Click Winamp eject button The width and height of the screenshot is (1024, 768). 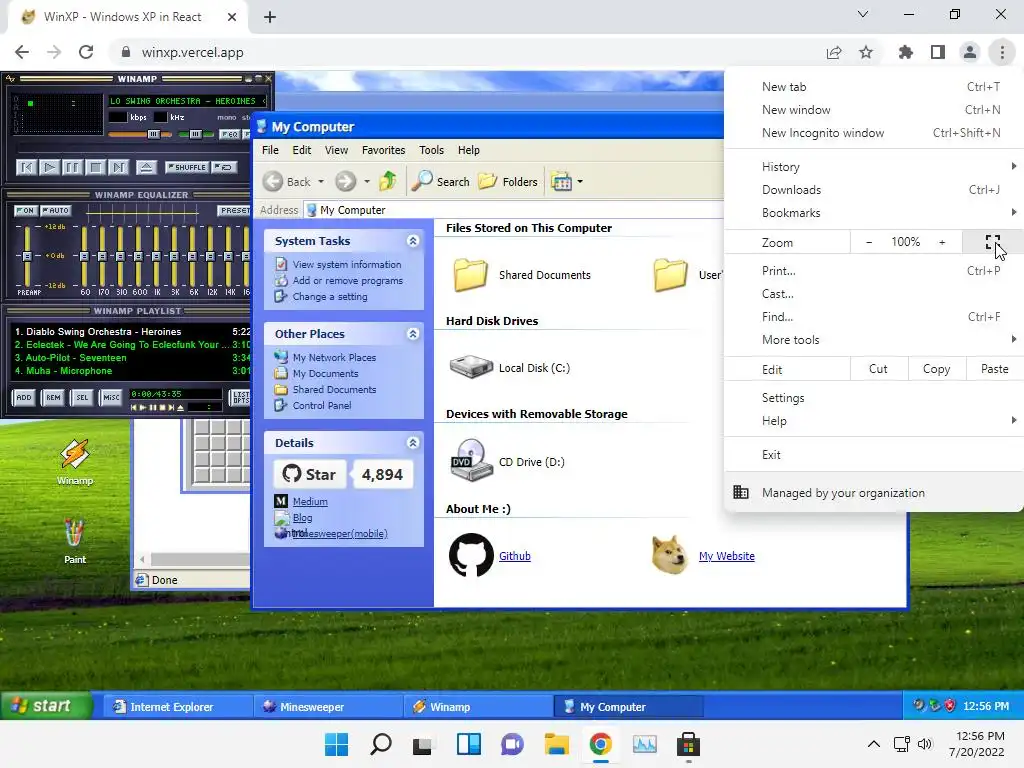[146, 168]
